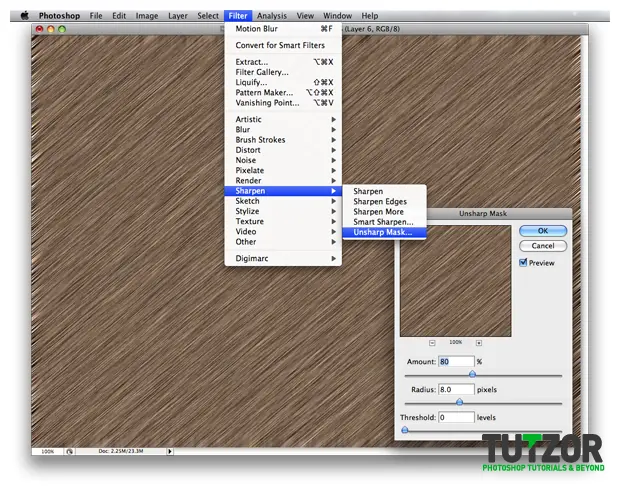The image size is (620, 495).
Task: Click Cancel in Unsharp Mask dialog
Action: 543,246
